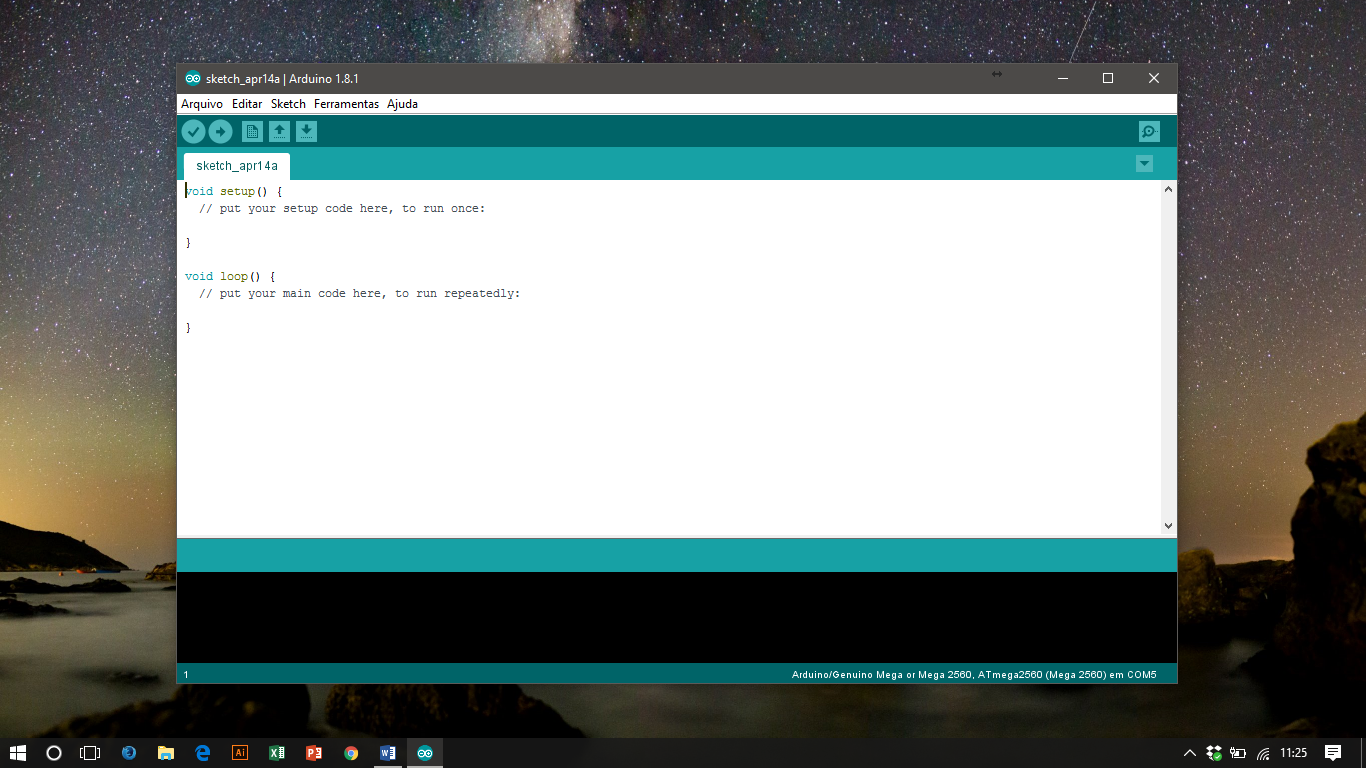
Task: Open Google Chrome from the taskbar
Action: pos(351,753)
